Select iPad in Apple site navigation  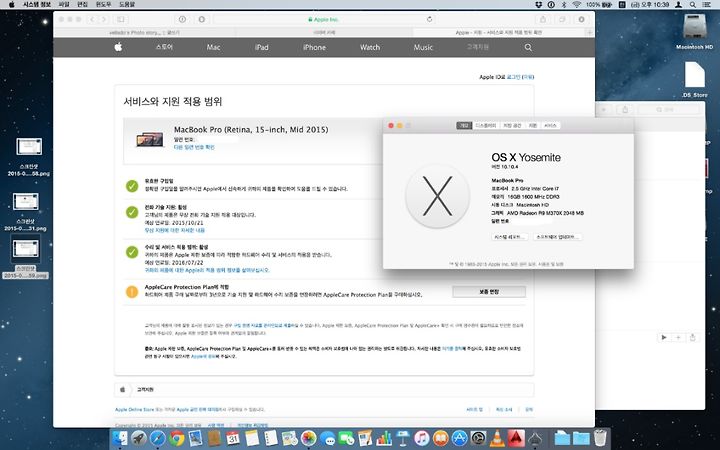point(261,47)
